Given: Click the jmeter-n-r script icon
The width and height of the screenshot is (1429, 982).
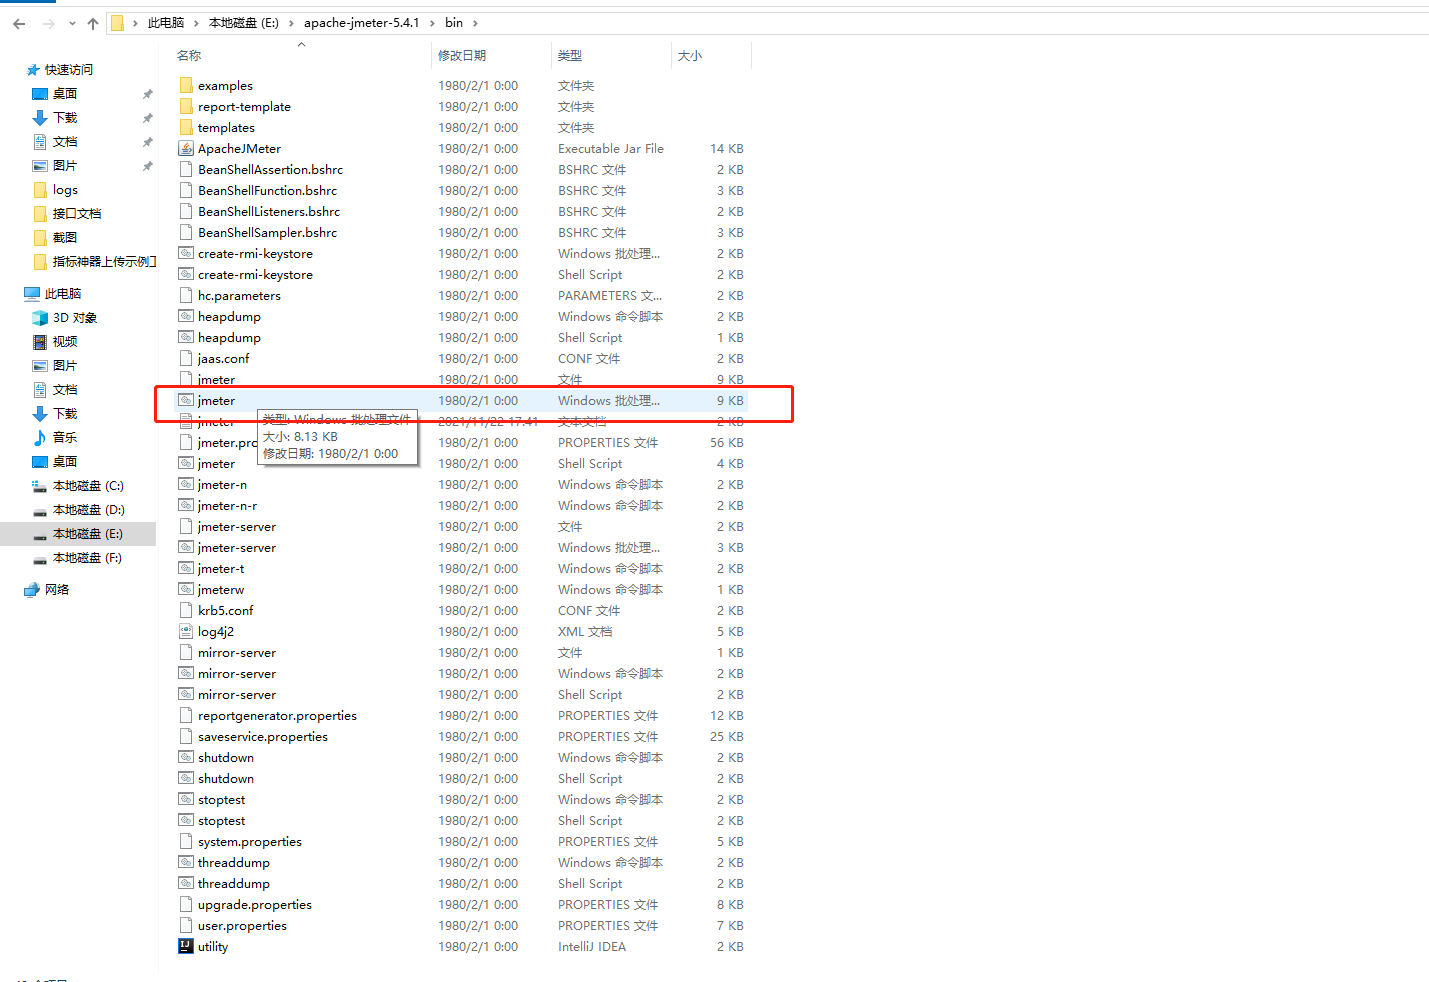Looking at the screenshot, I should pos(186,505).
